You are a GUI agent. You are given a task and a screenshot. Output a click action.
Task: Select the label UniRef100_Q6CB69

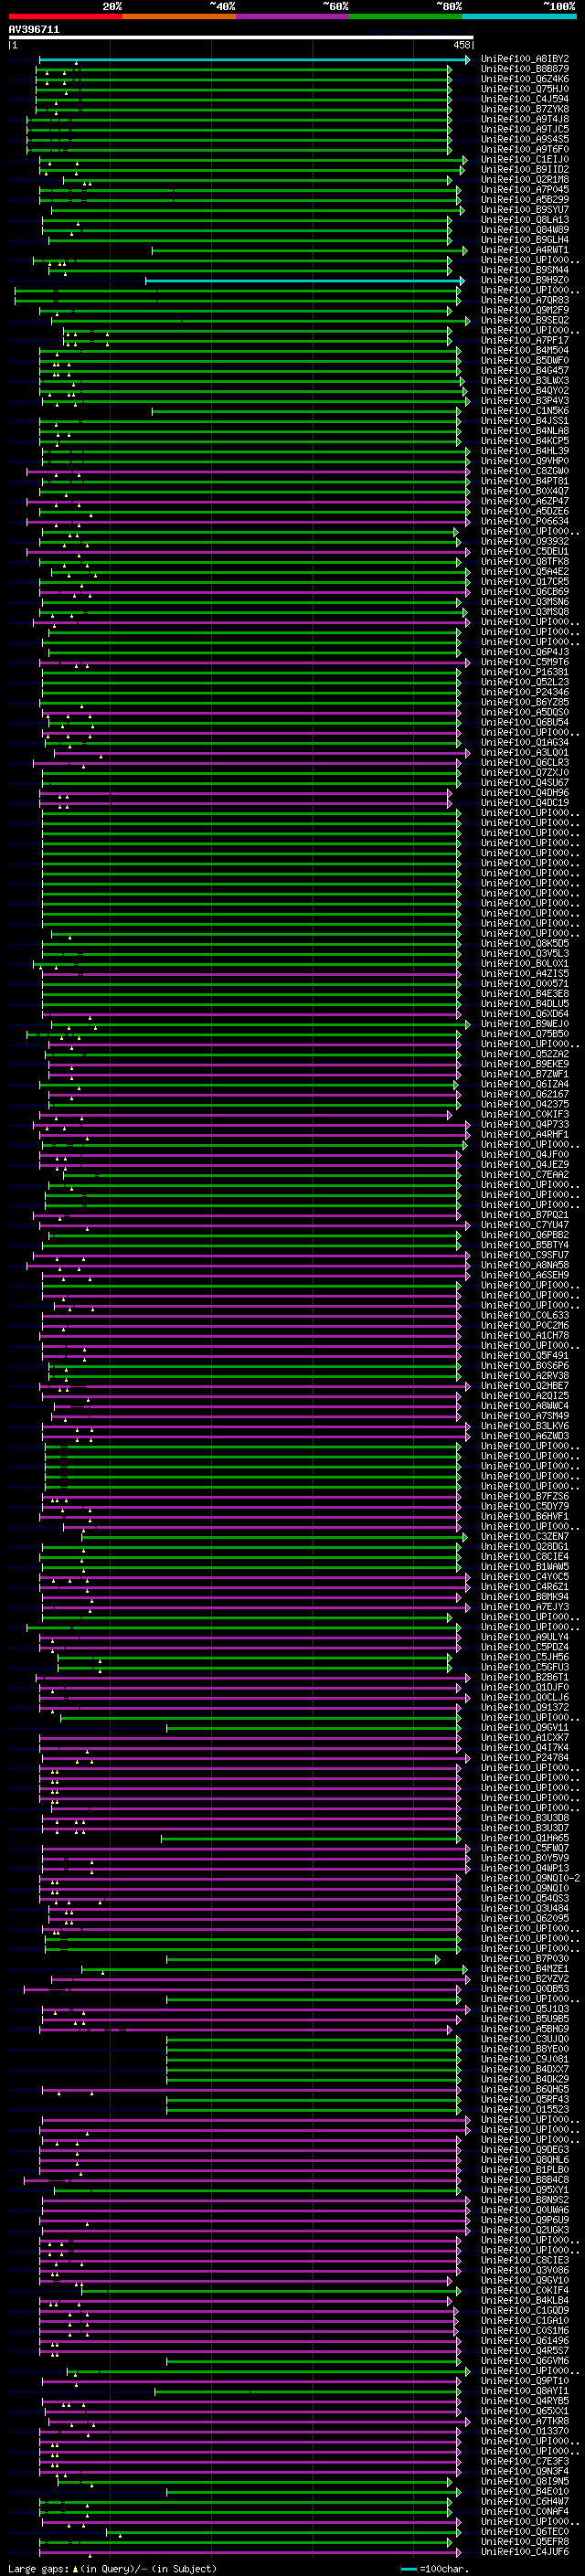(525, 592)
